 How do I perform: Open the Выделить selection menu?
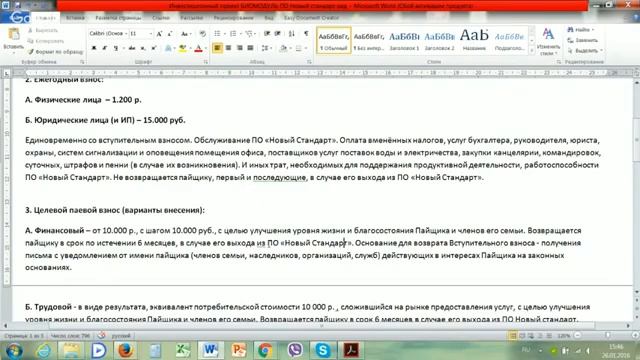(x=585, y=51)
